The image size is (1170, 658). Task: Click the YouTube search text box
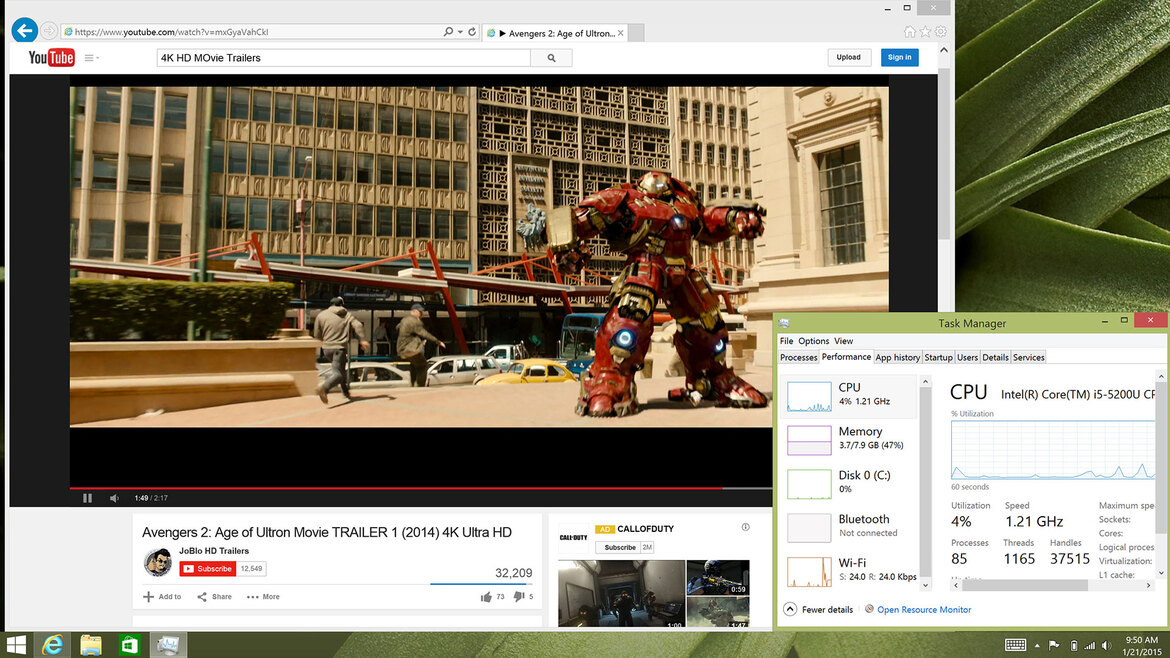click(x=343, y=57)
